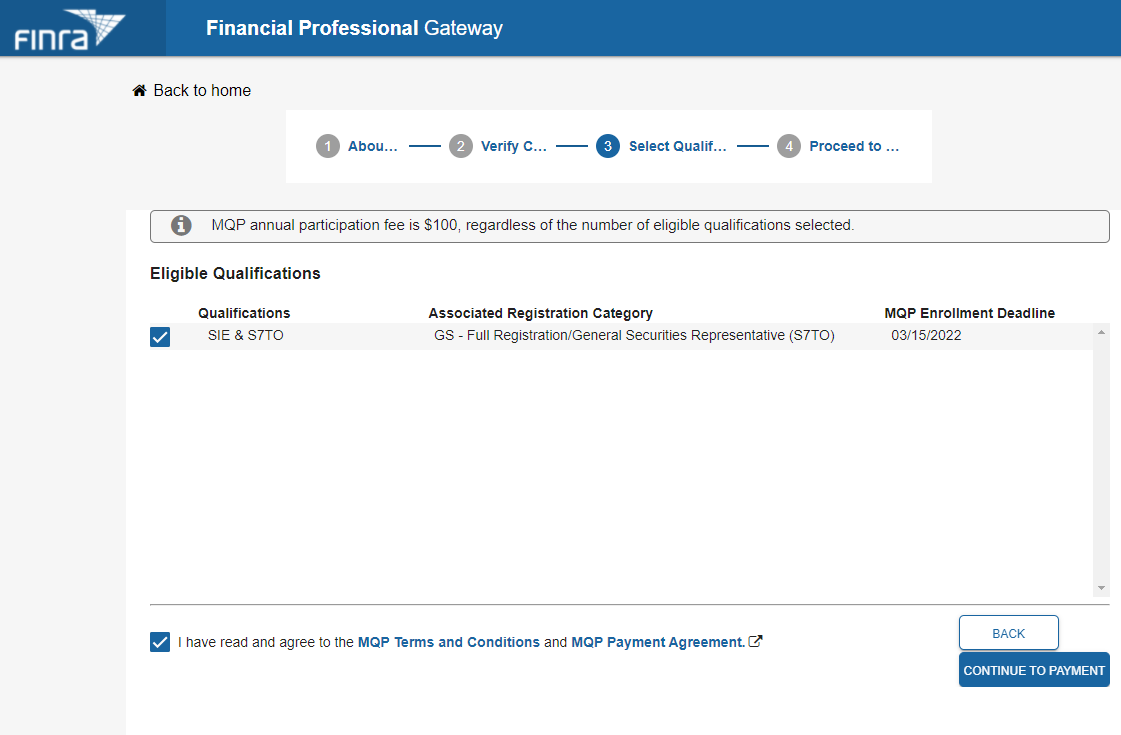Screen dimensions: 1121x735
Task: Click the Verify step label
Action: [514, 146]
